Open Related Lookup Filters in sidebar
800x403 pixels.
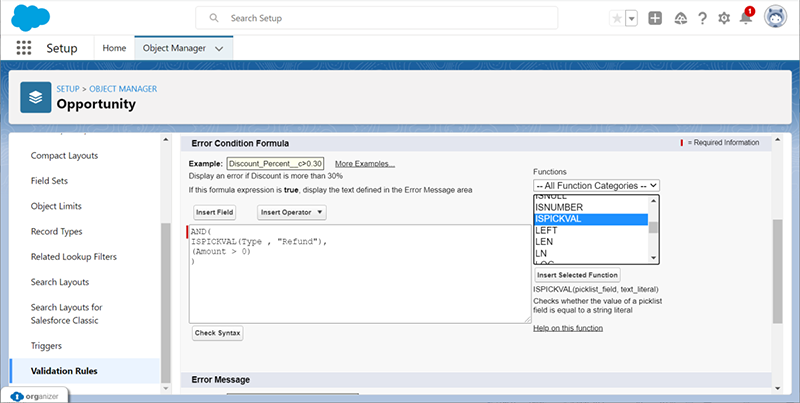click(x=73, y=257)
